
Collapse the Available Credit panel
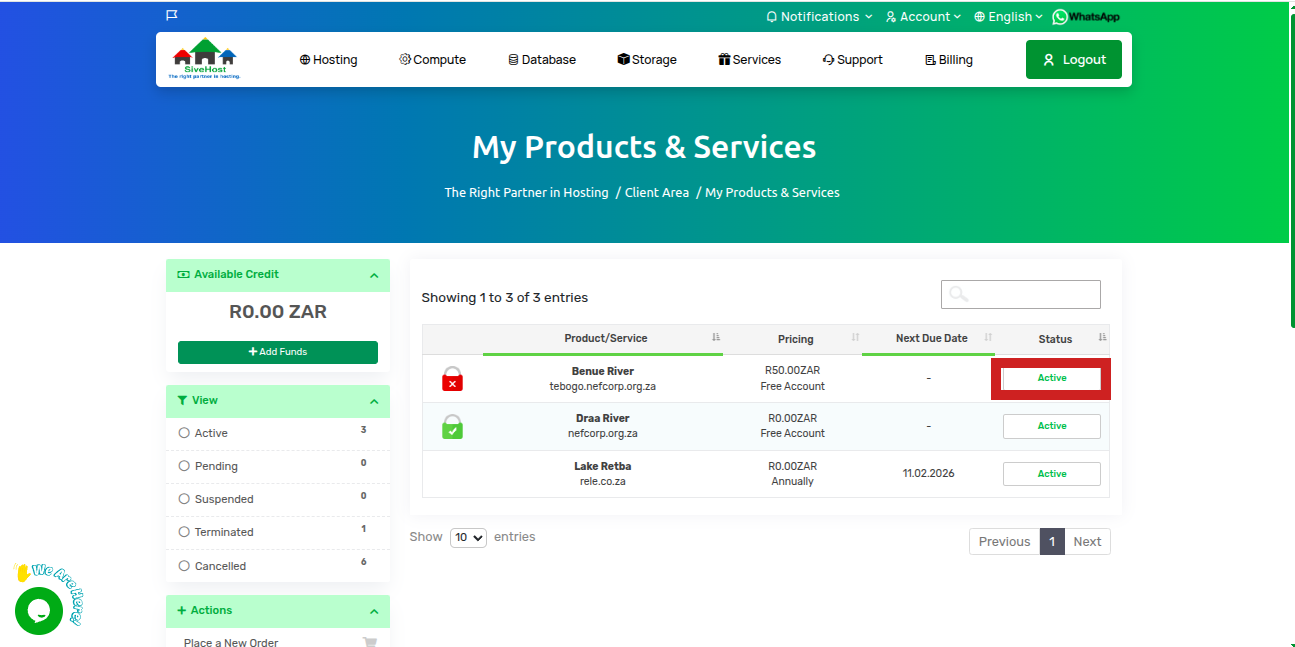click(374, 275)
